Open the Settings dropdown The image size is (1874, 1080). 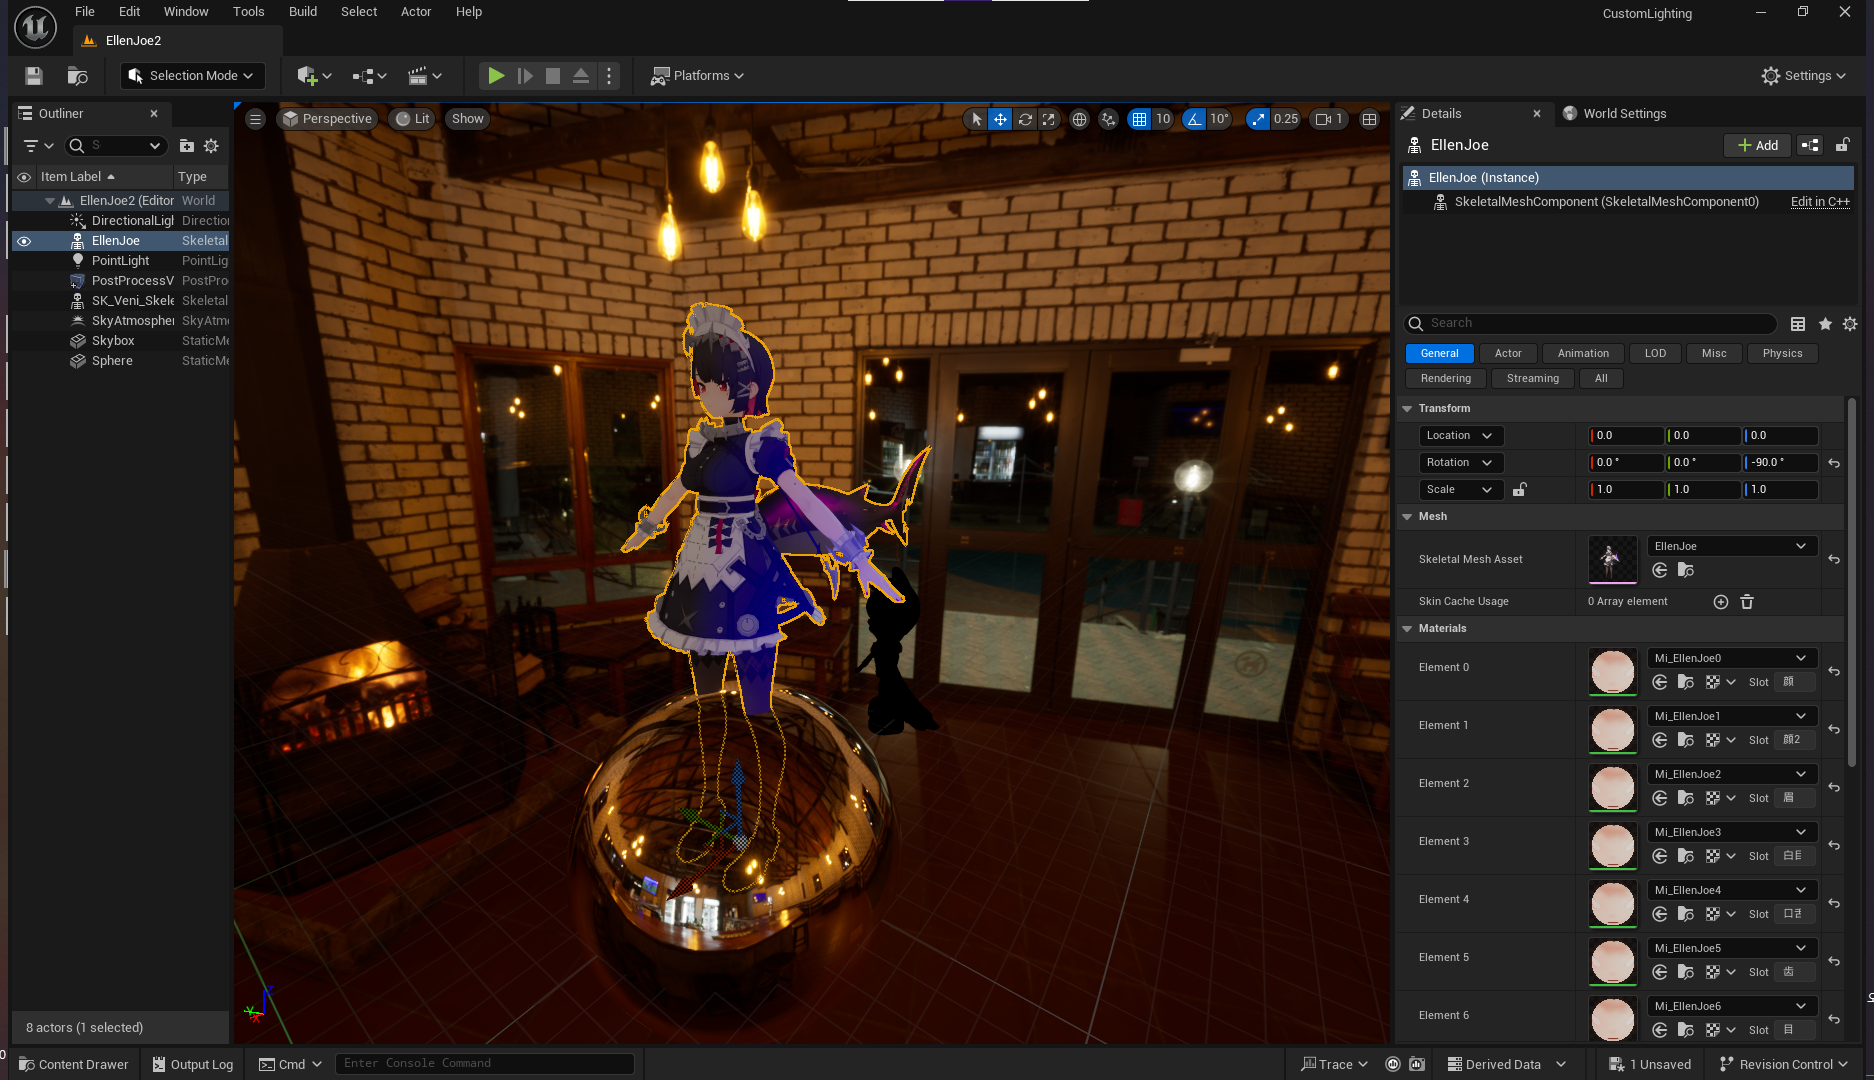(1804, 76)
